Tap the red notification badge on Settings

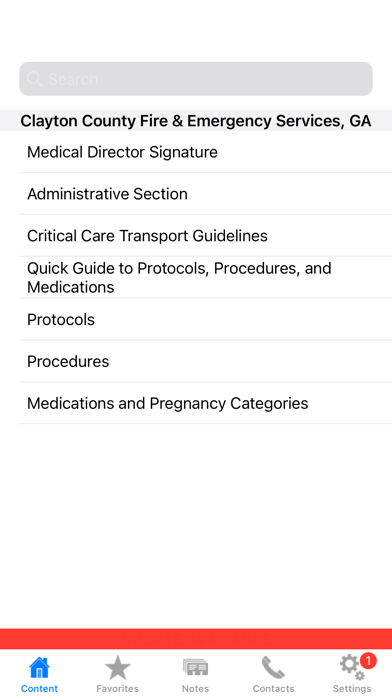[368, 660]
